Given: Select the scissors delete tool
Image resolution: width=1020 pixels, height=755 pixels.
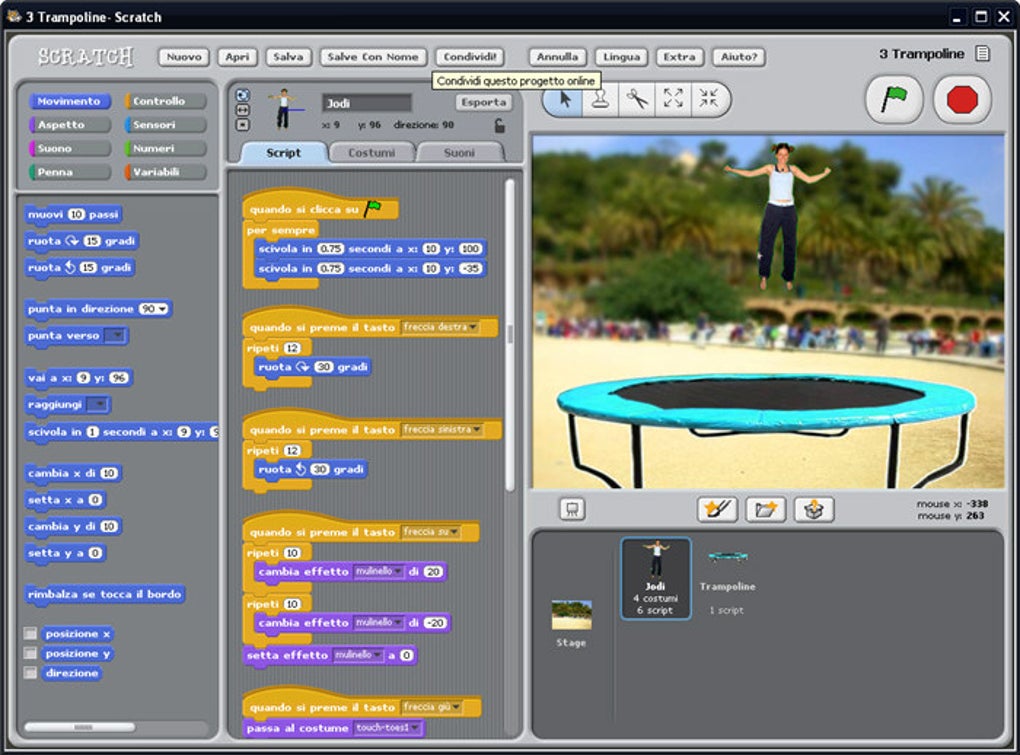Looking at the screenshot, I should (x=637, y=99).
